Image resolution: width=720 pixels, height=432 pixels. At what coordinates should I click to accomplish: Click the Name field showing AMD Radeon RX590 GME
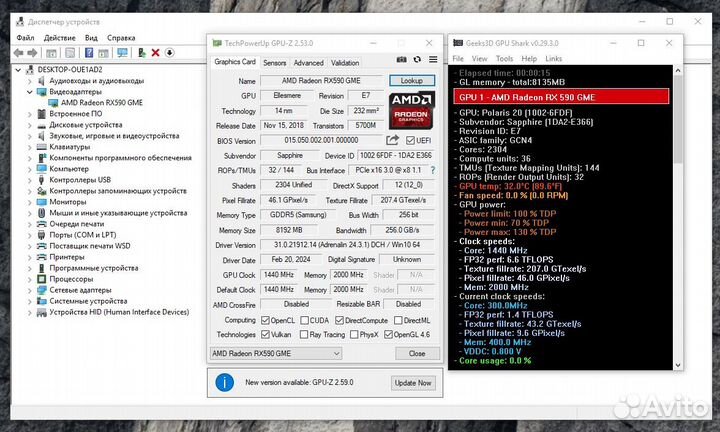coord(321,81)
